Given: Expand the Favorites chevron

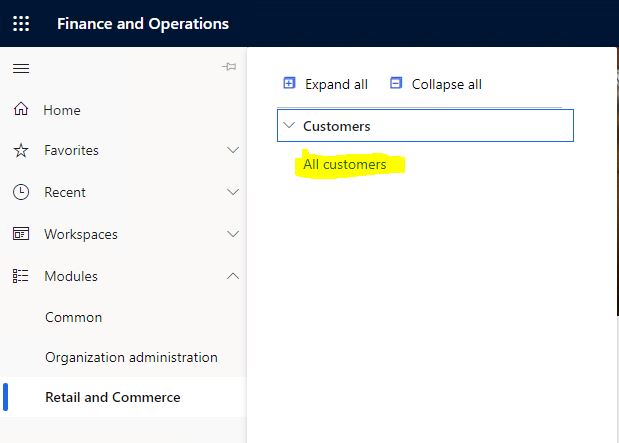Looking at the screenshot, I should tap(233, 150).
